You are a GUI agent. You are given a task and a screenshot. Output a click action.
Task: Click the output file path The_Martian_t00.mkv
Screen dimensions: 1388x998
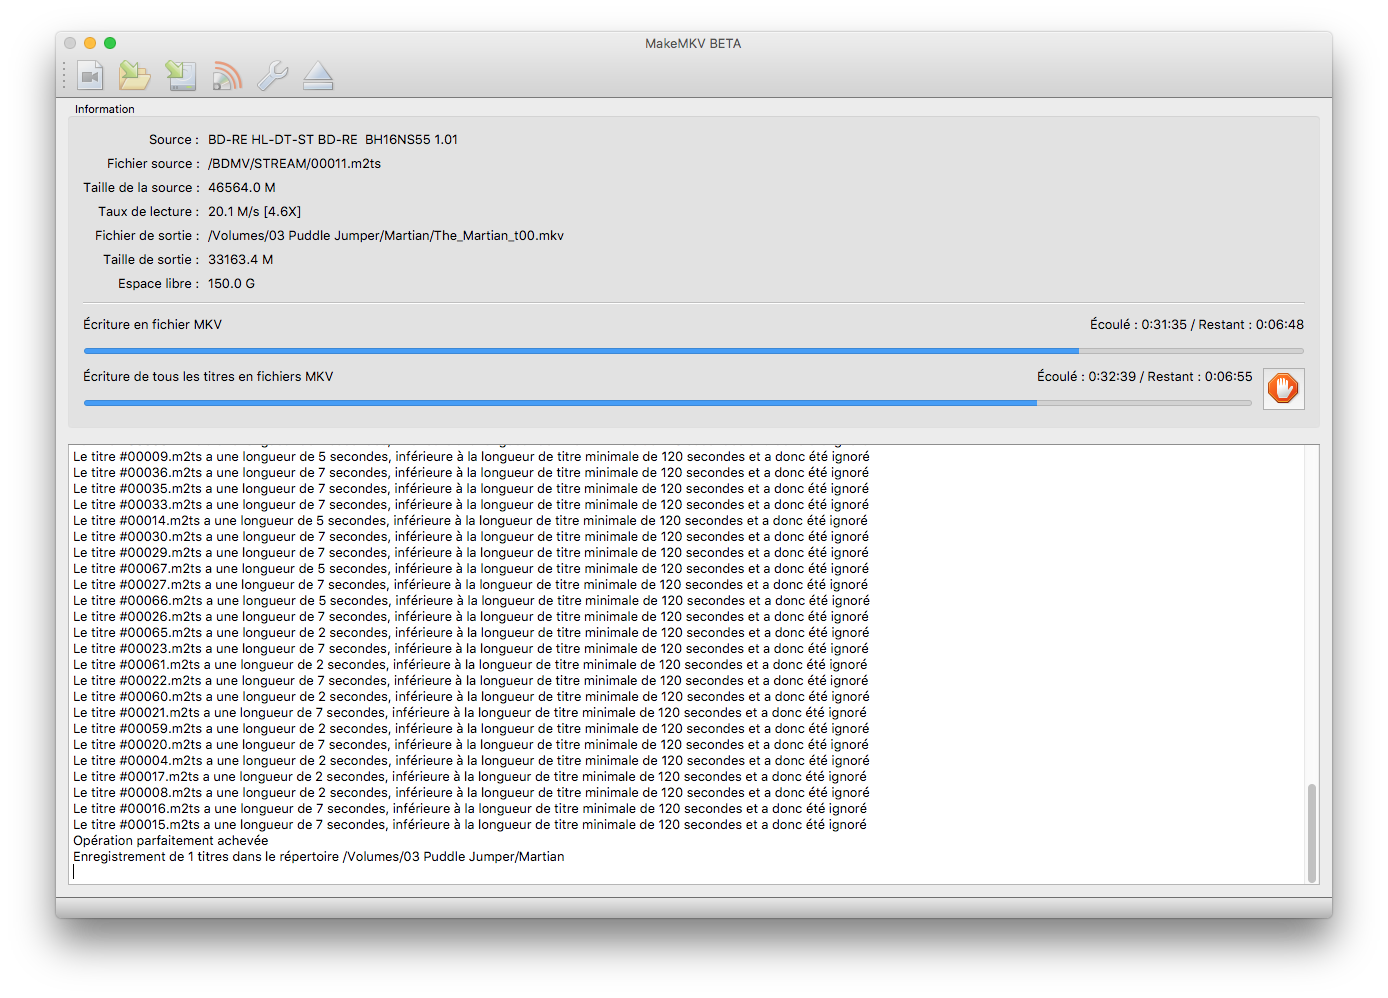pyautogui.click(x=386, y=236)
